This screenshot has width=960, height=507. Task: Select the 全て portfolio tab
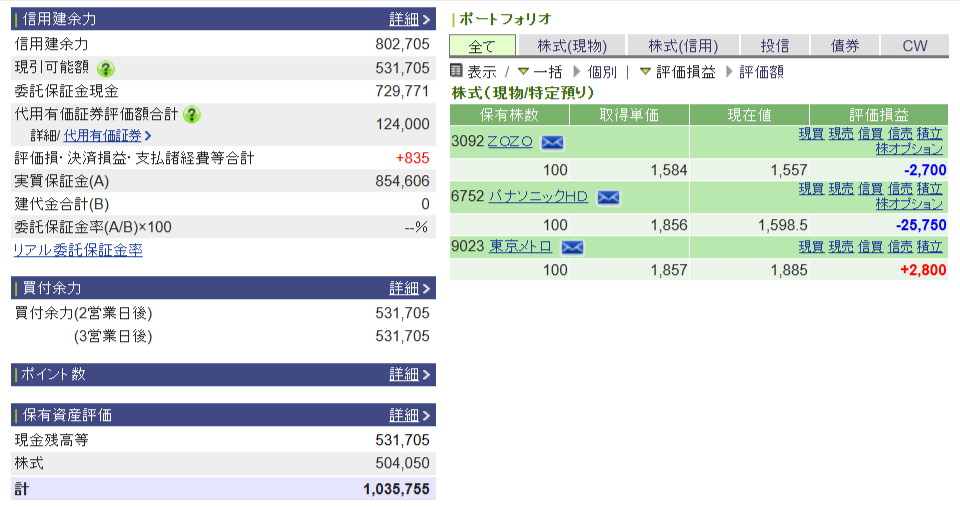tap(482, 46)
